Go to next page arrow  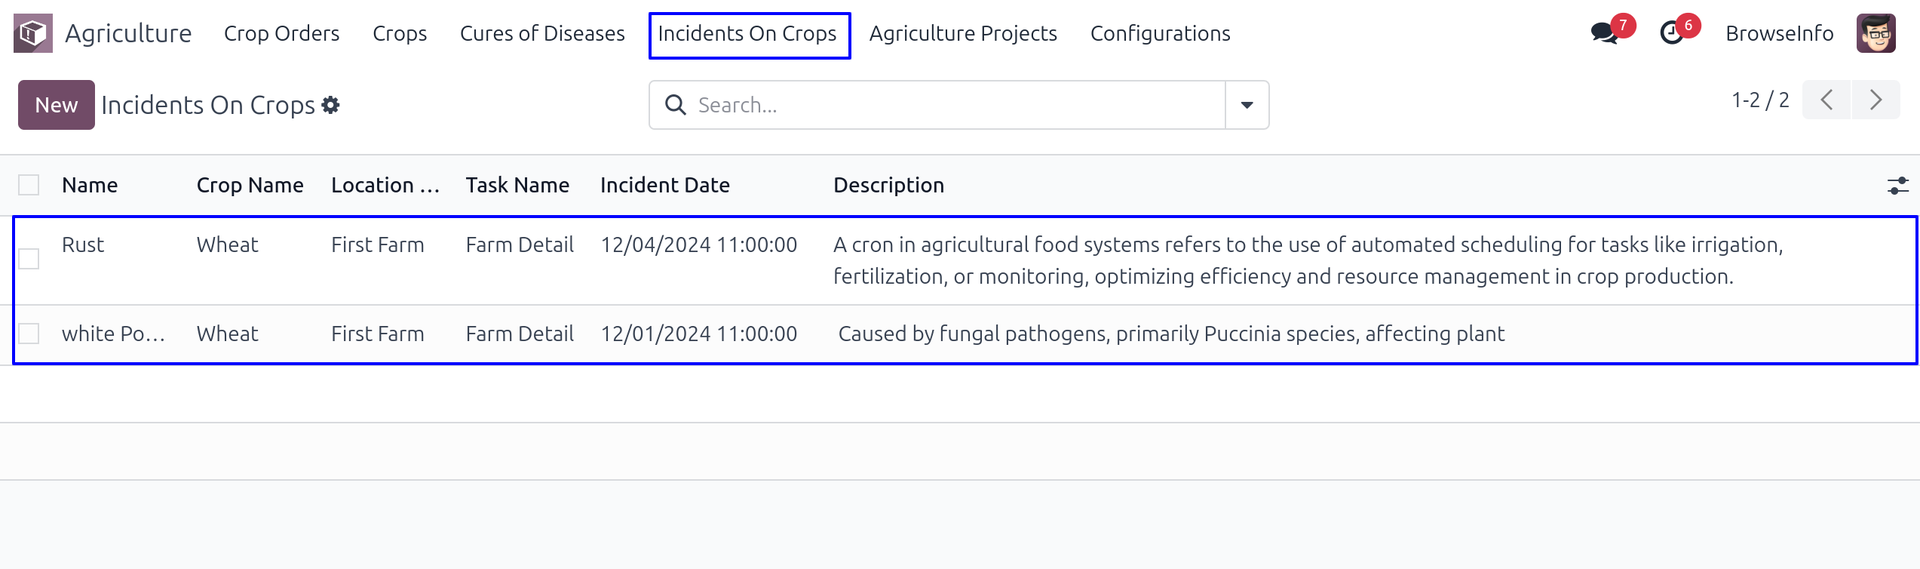point(1875,100)
